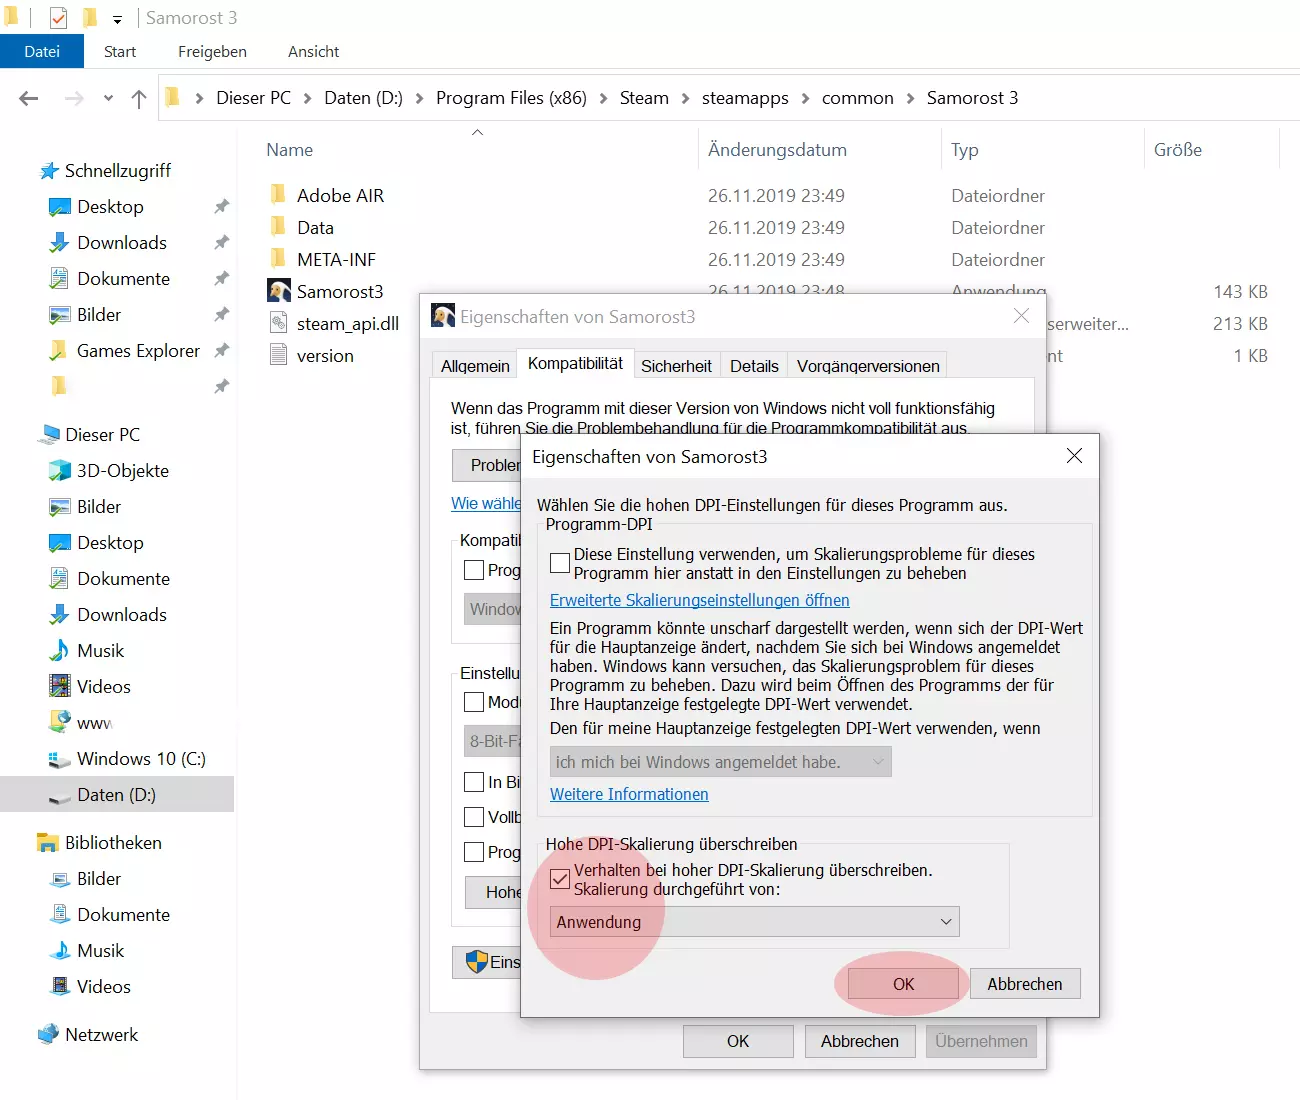Open the Windows 10 (C:) drive icon

[60, 759]
